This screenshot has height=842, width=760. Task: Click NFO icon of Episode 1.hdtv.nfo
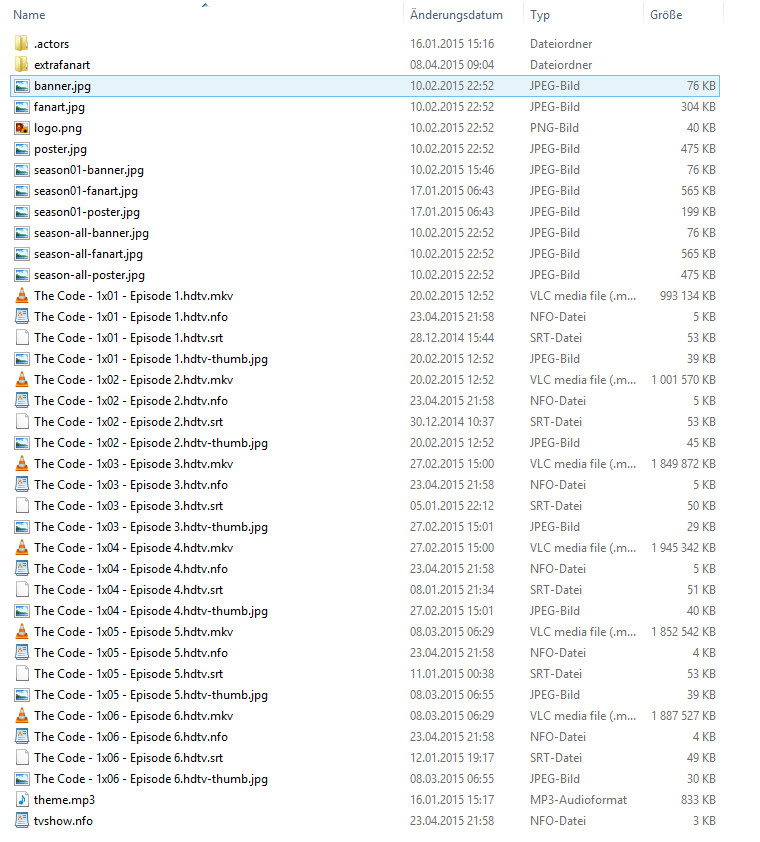[x=21, y=317]
